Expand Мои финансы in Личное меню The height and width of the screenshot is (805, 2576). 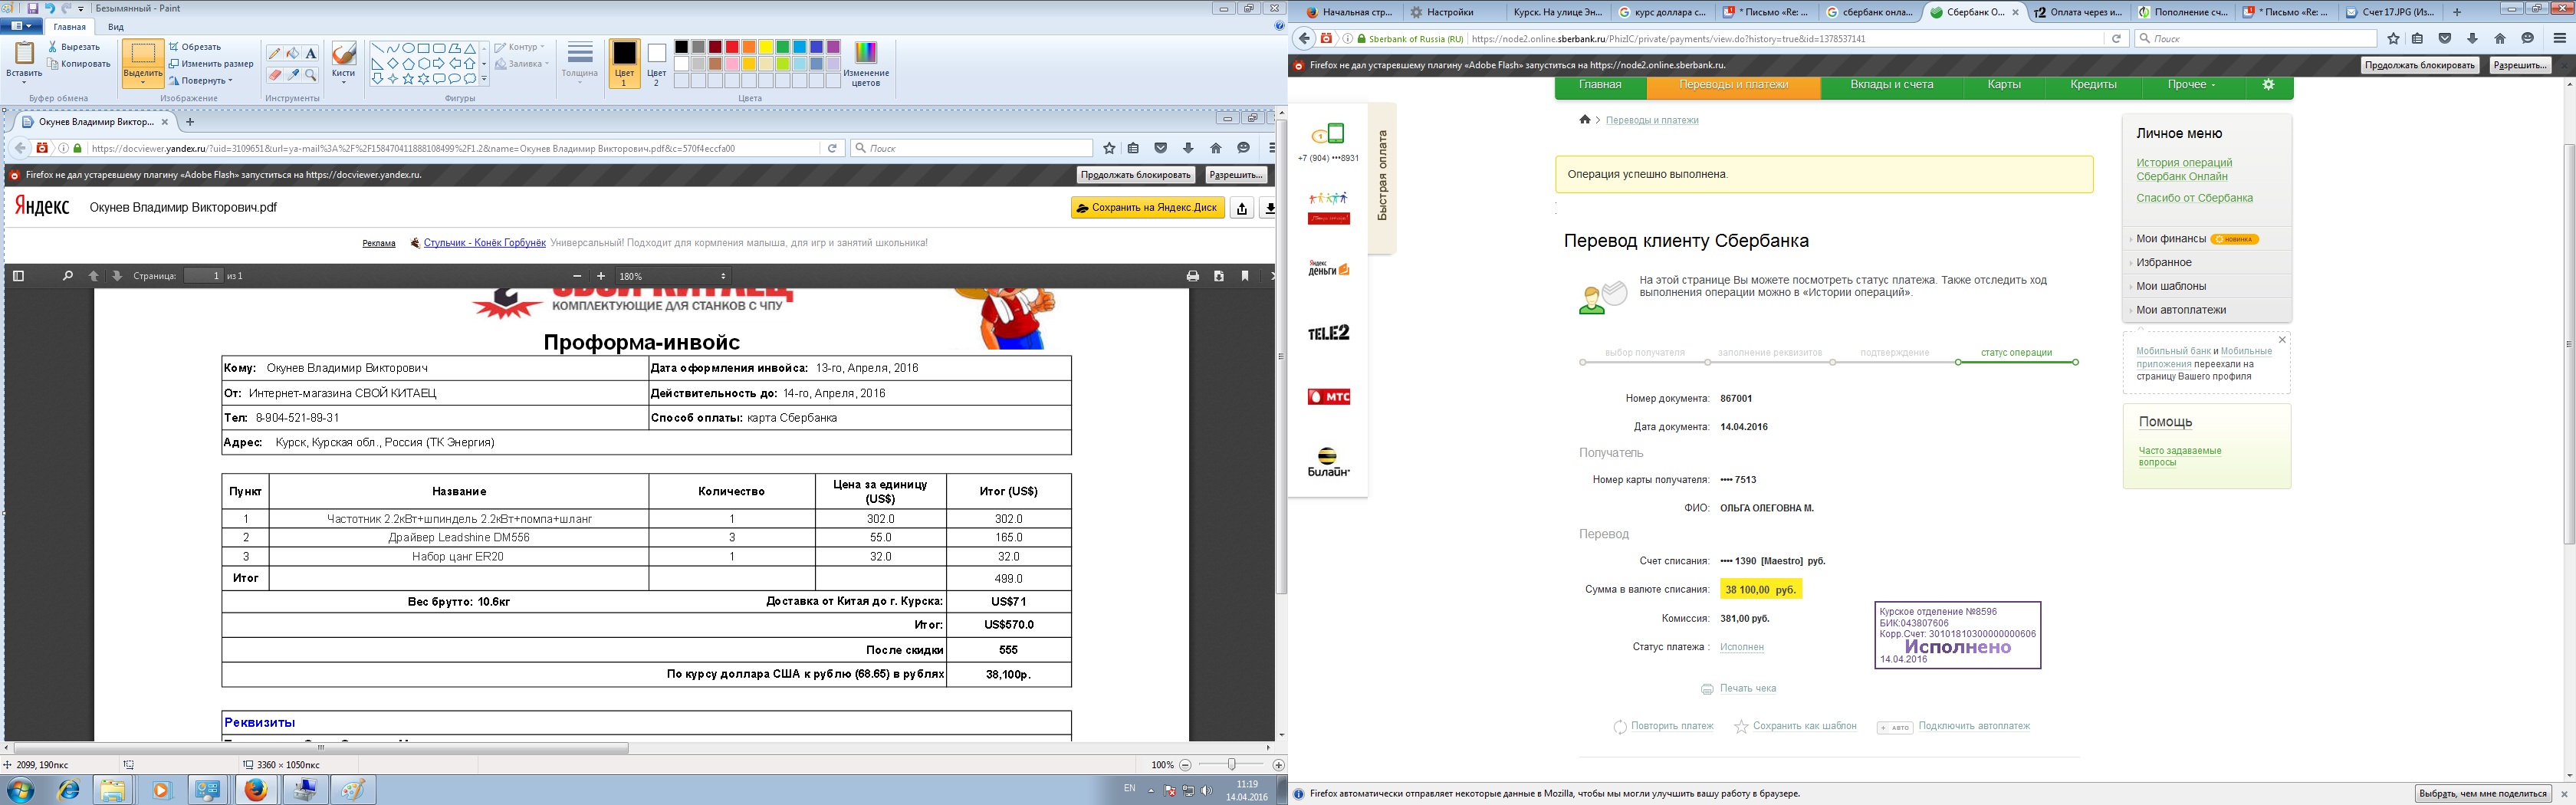[2170, 239]
